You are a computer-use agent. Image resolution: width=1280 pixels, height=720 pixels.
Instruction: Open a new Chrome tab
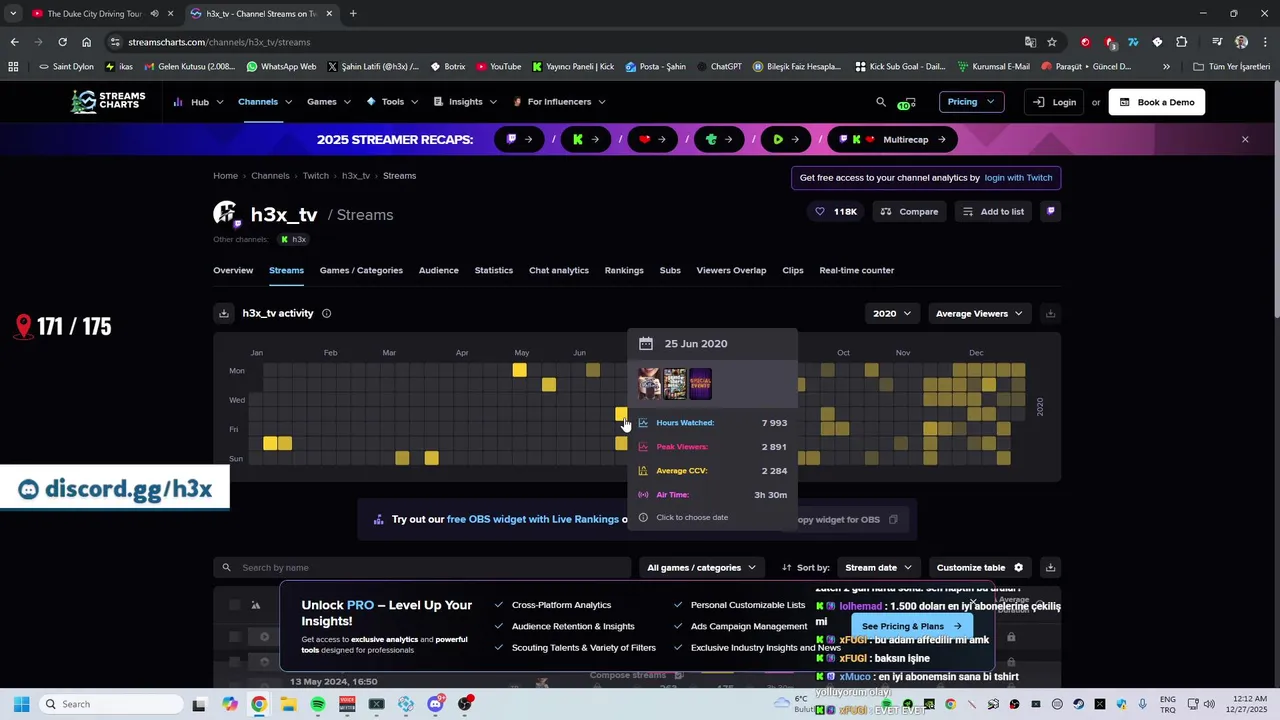(x=353, y=14)
